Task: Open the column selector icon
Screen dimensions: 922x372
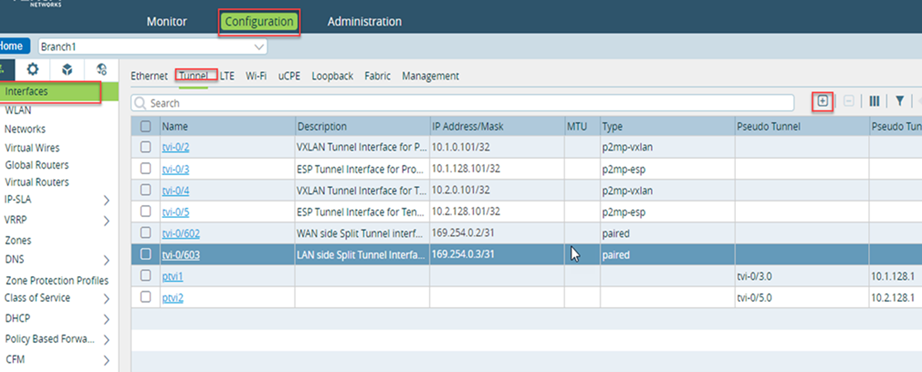Action: tap(874, 101)
